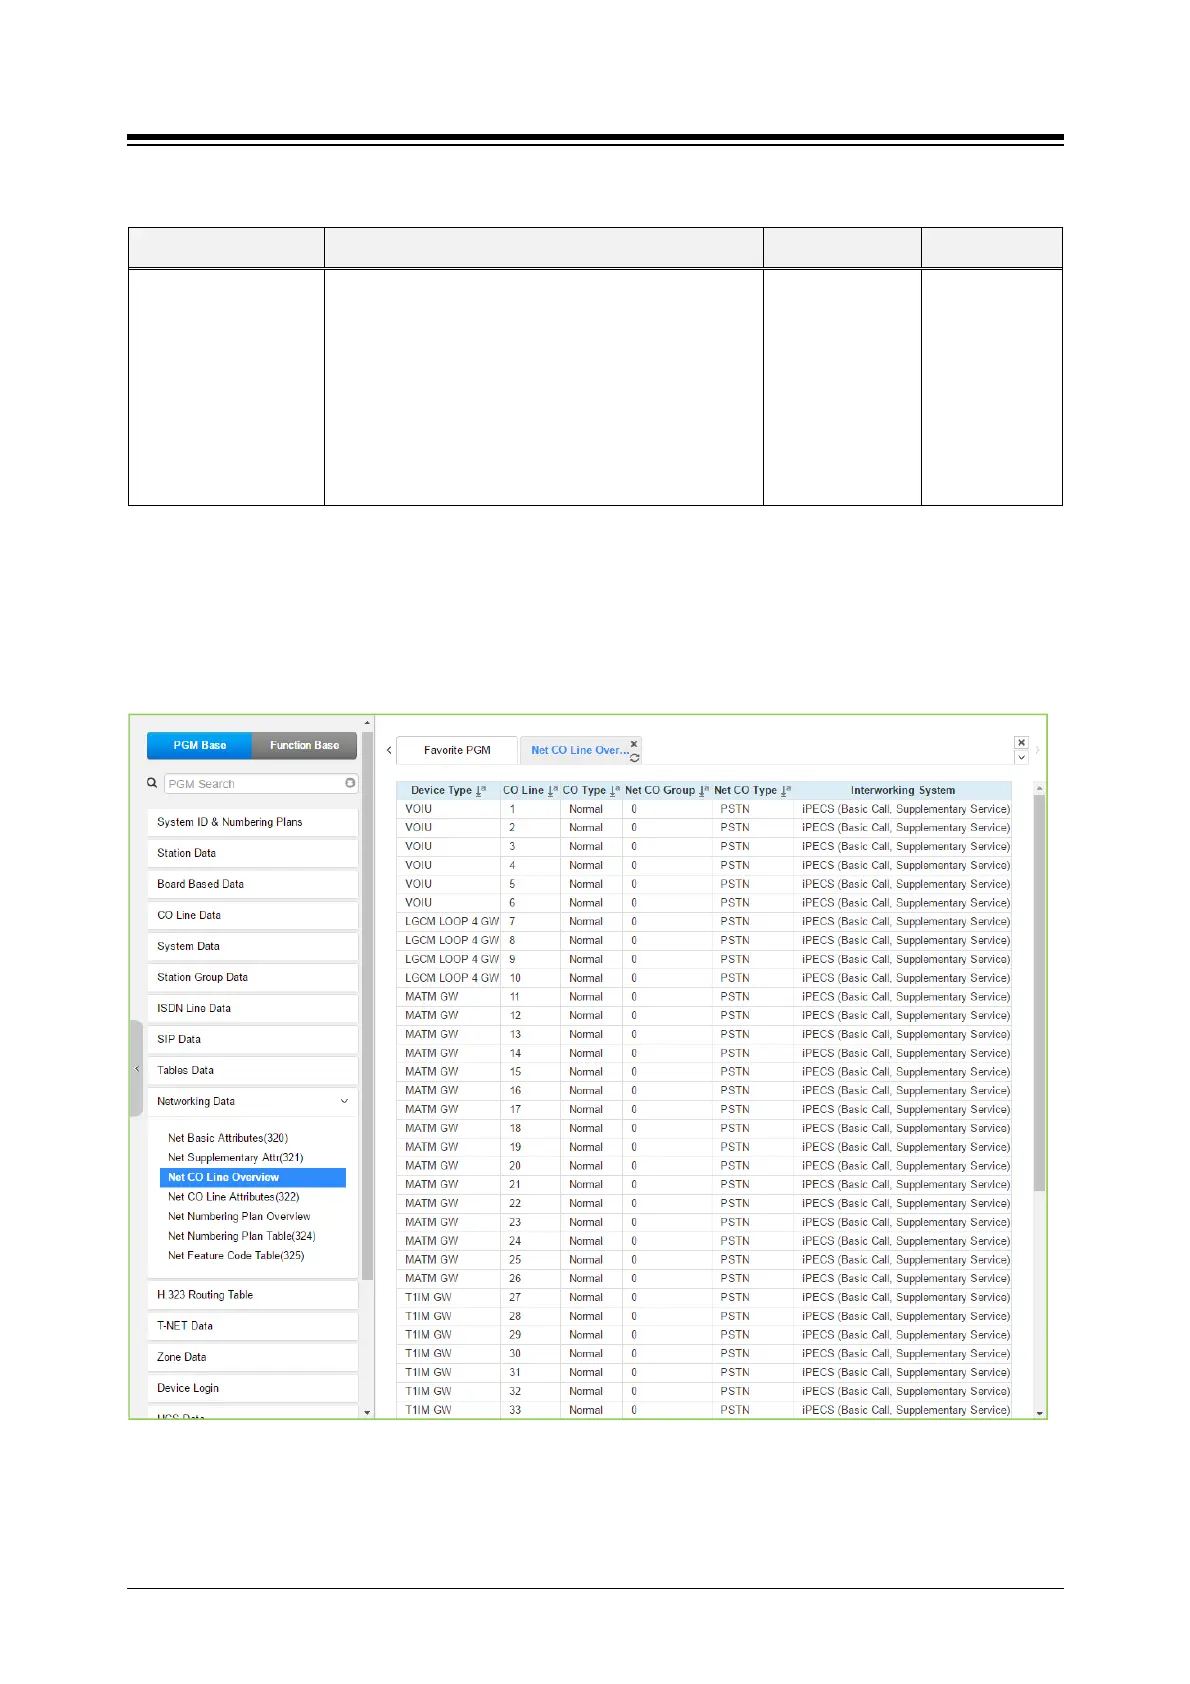Select the Net CO Line Overview tab
The image size is (1190, 1684).
pos(580,750)
